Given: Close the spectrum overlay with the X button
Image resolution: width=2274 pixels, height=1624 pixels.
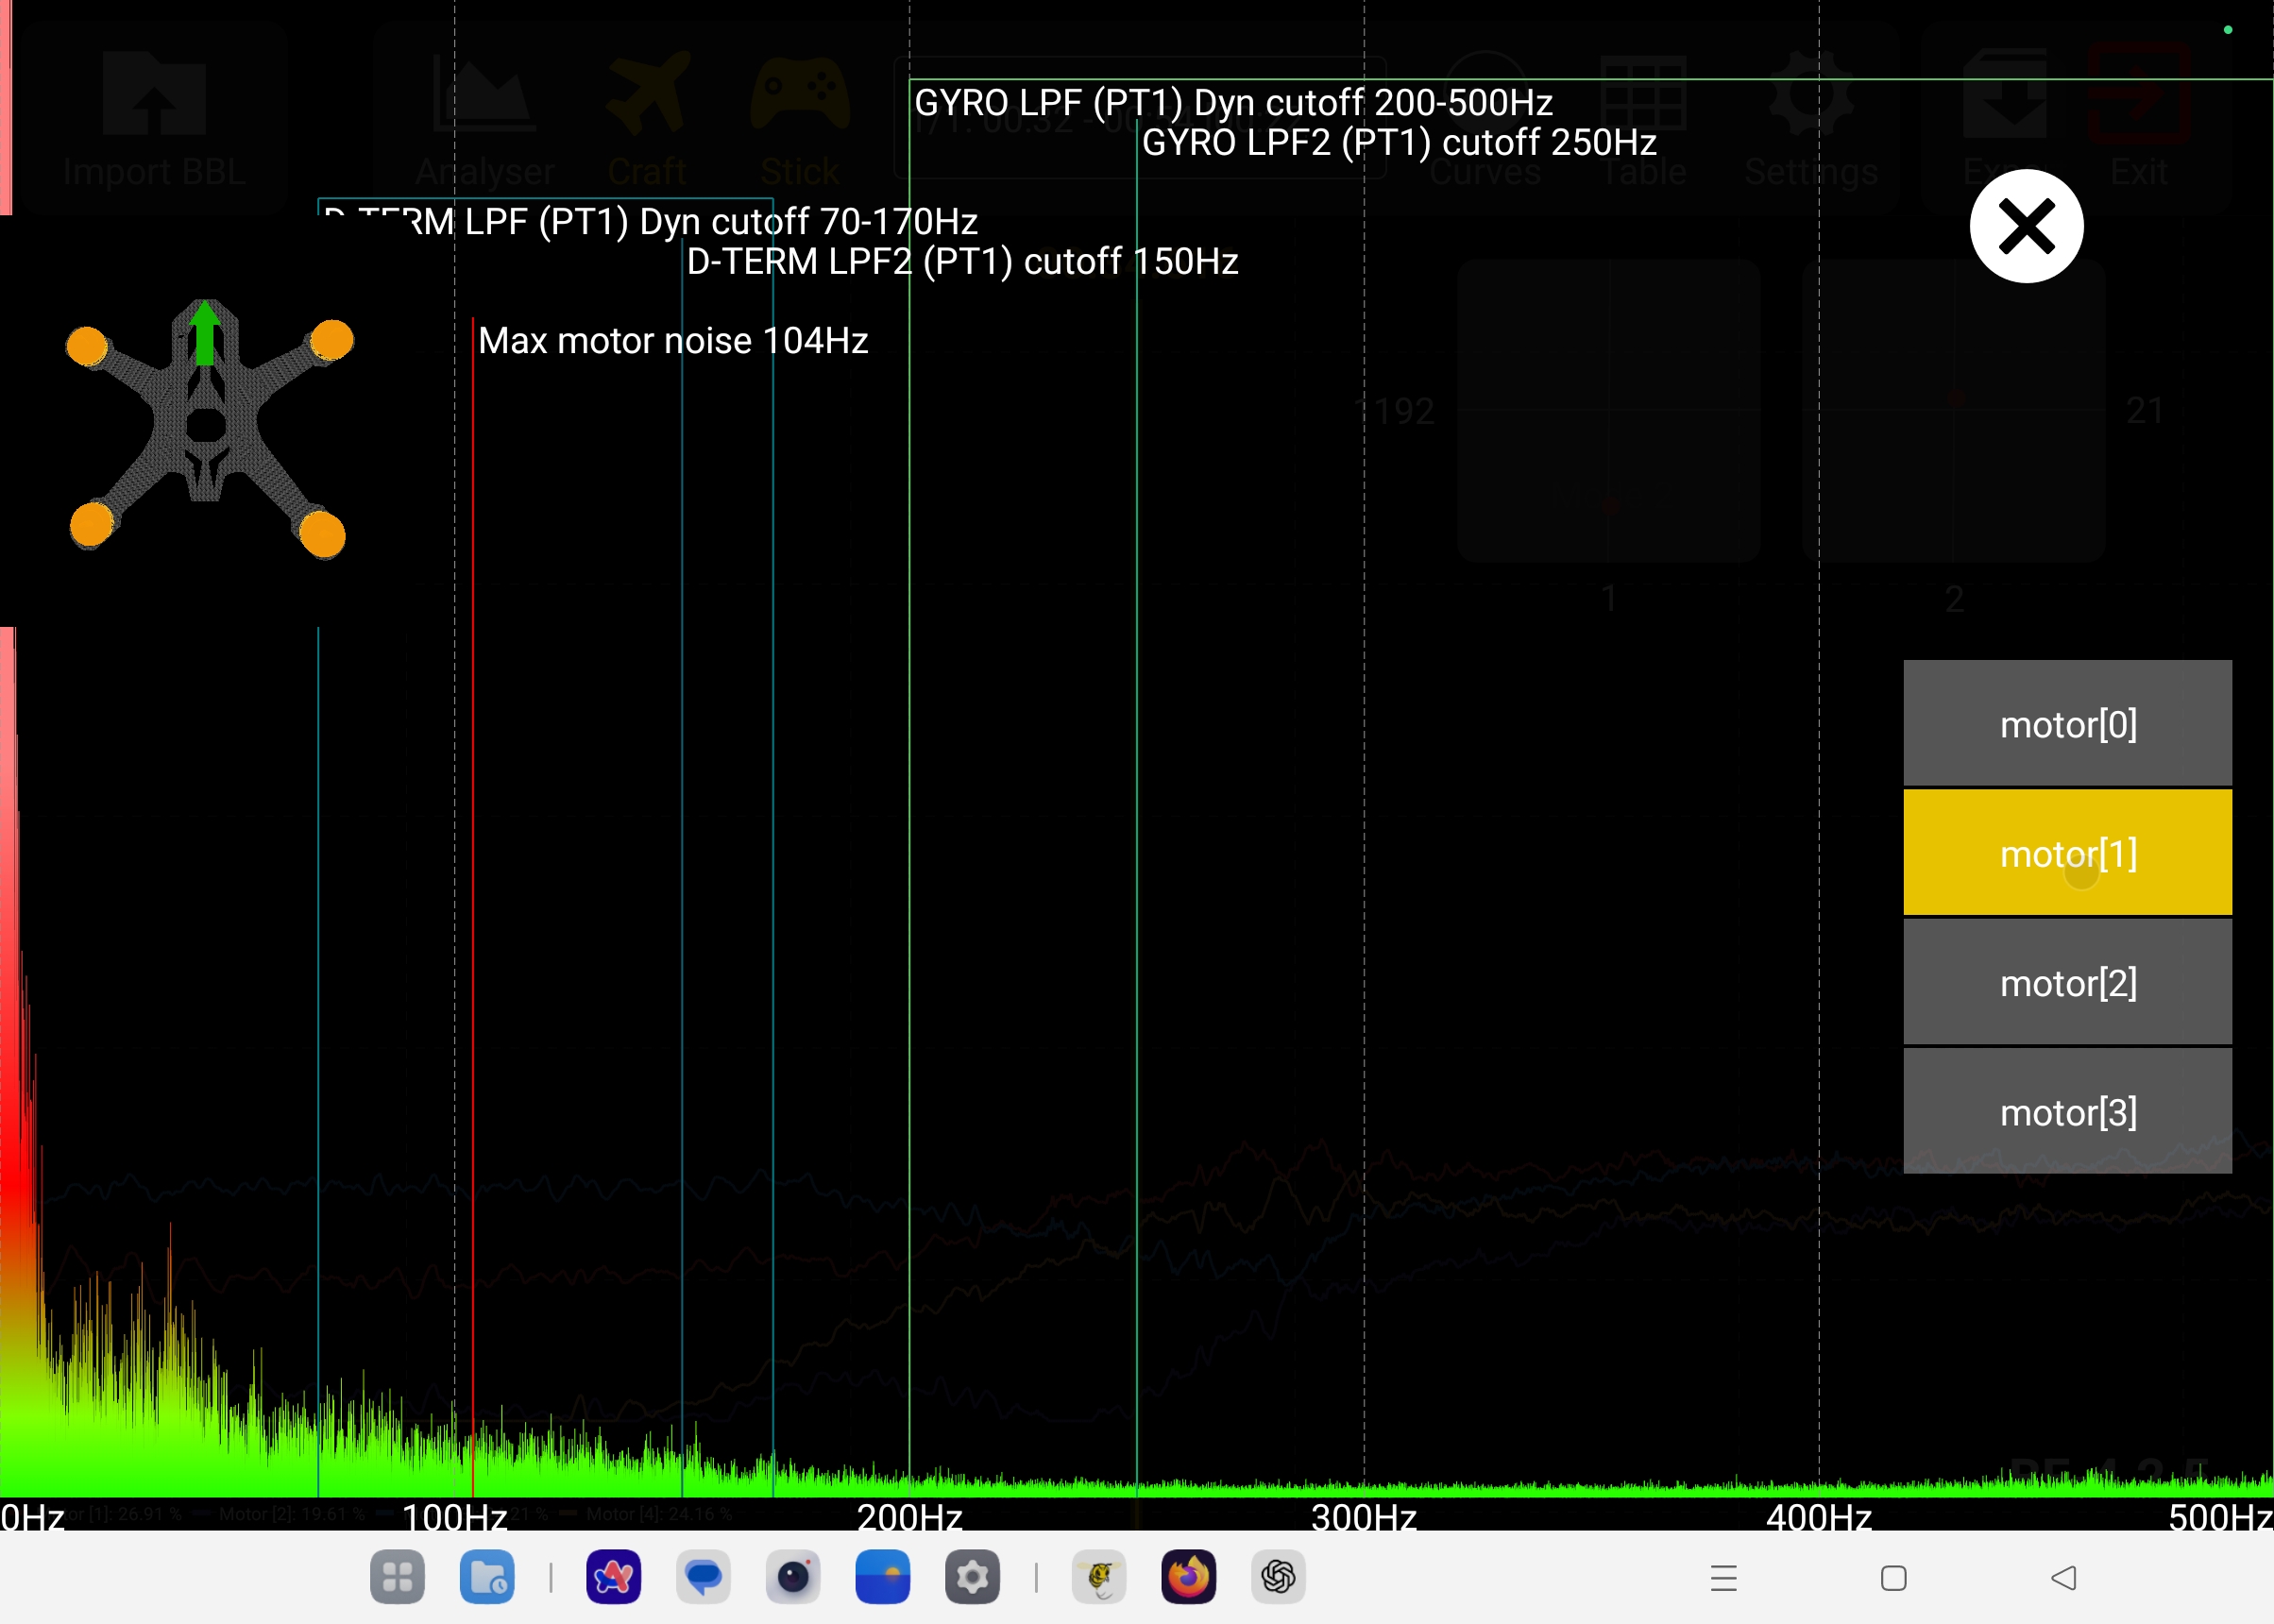Looking at the screenshot, I should coord(2026,226).
